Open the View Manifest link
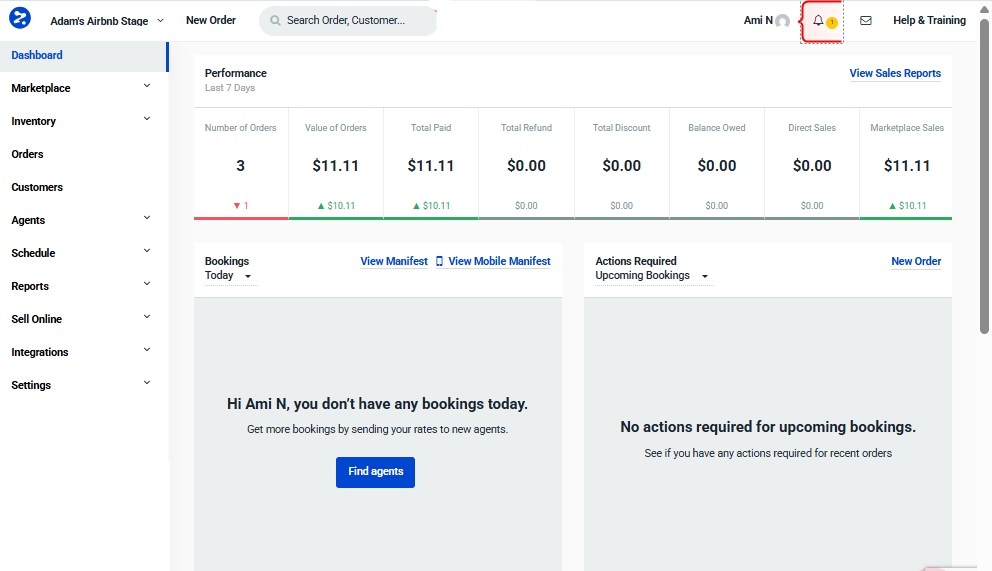The width and height of the screenshot is (992, 571). [x=394, y=261]
